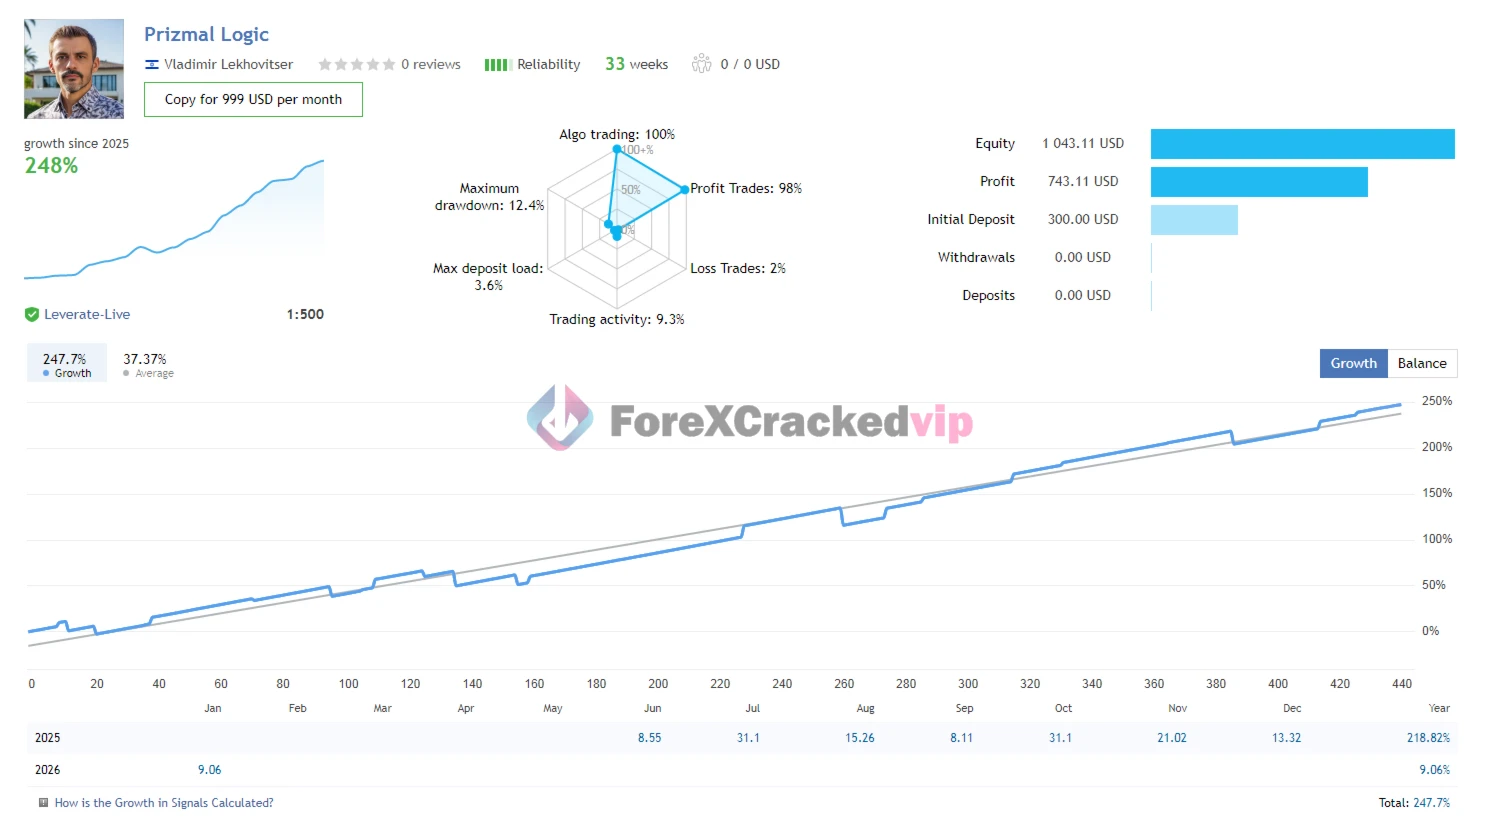Open the Prizmal Logic signal title

pos(206,34)
